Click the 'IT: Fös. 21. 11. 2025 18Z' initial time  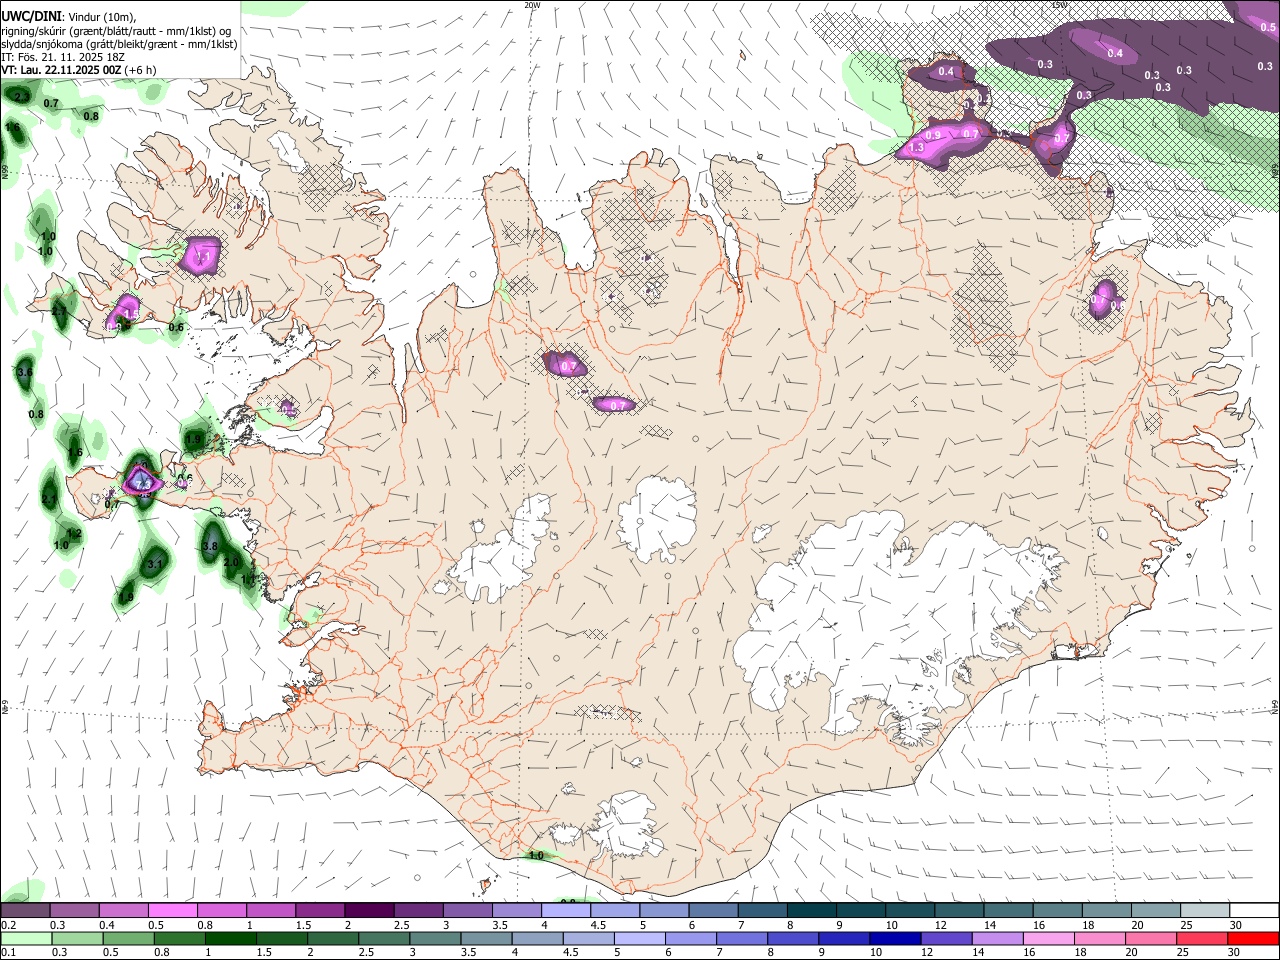click(x=63, y=57)
